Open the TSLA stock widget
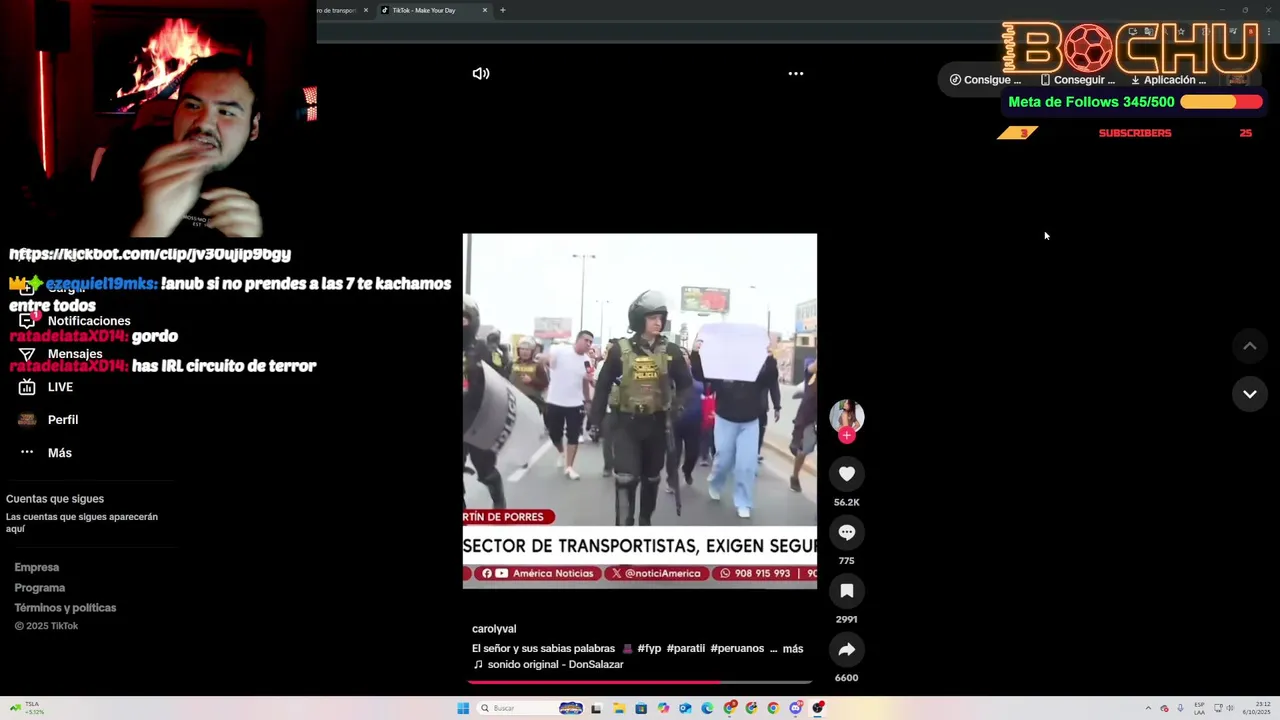Image resolution: width=1280 pixels, height=720 pixels. [x=26, y=708]
